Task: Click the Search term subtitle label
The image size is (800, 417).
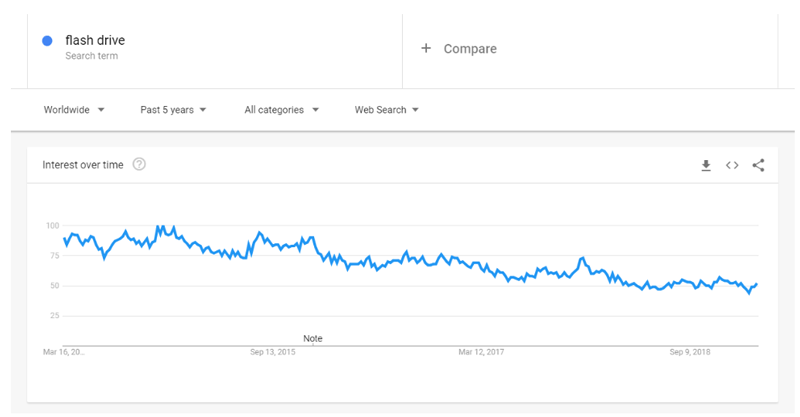Action: pos(91,56)
